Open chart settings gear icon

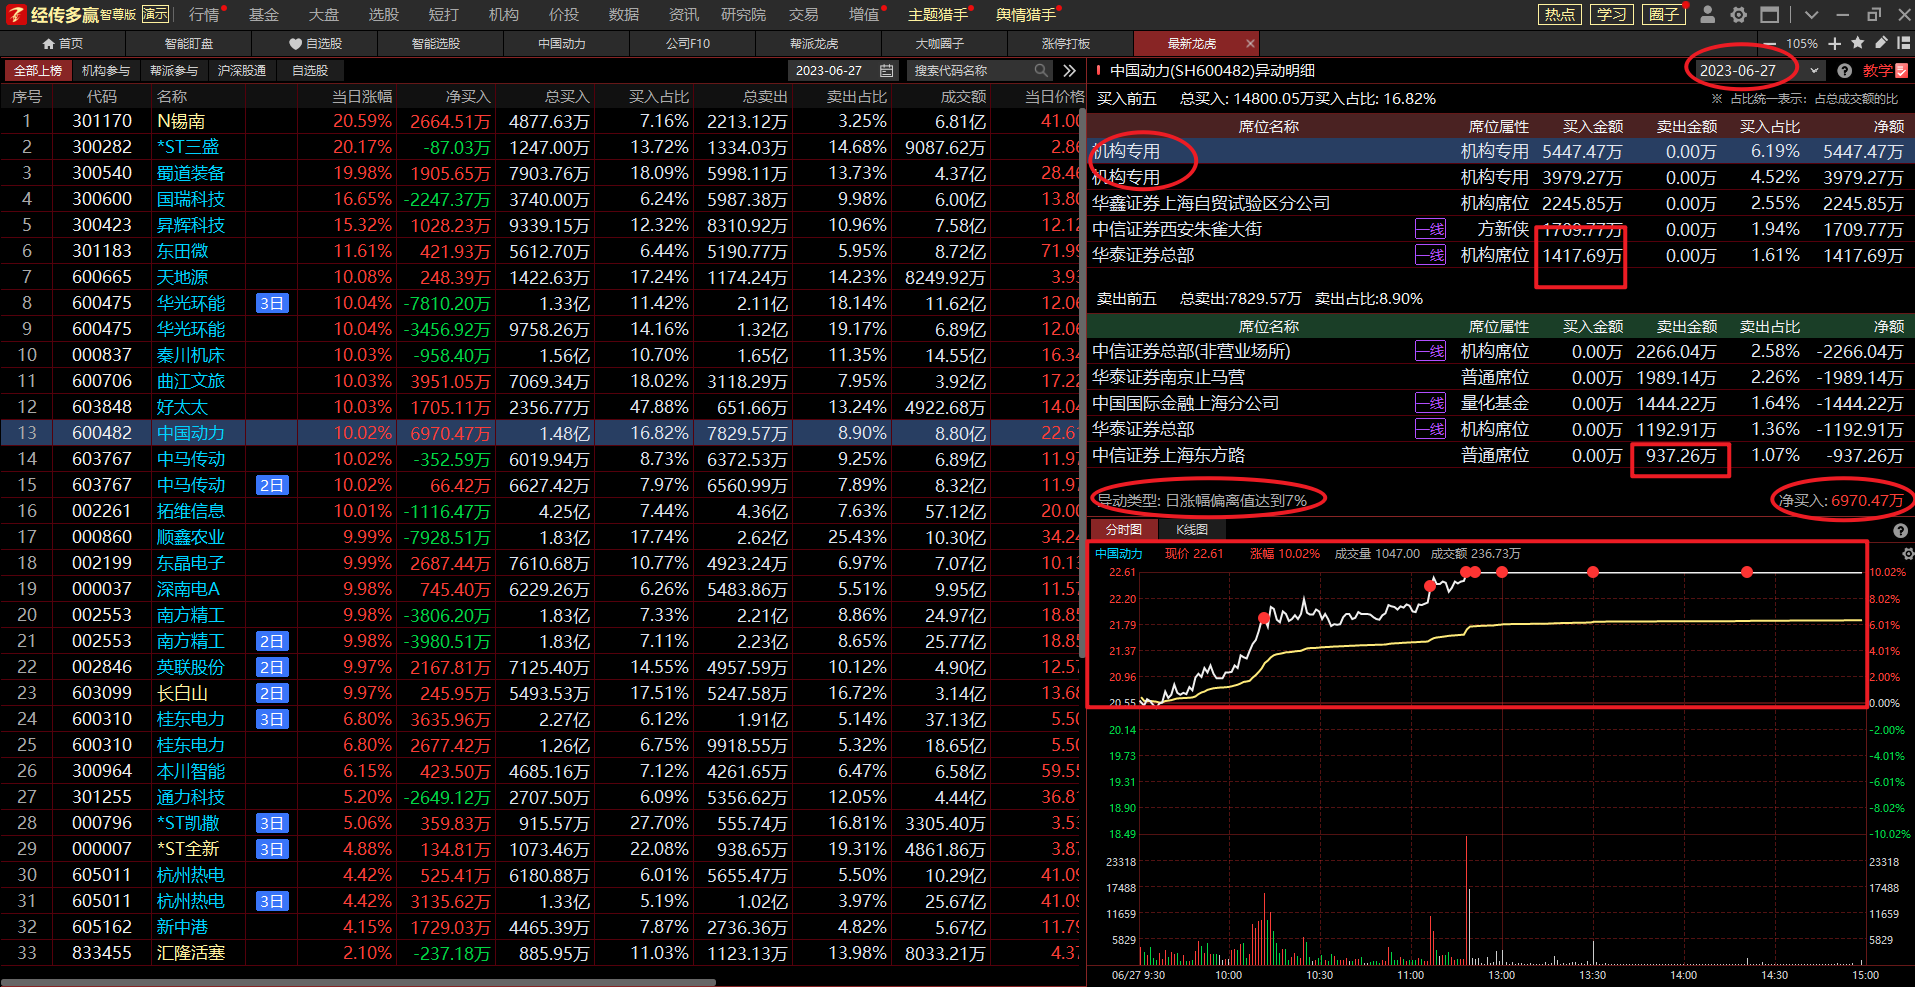point(1907,554)
